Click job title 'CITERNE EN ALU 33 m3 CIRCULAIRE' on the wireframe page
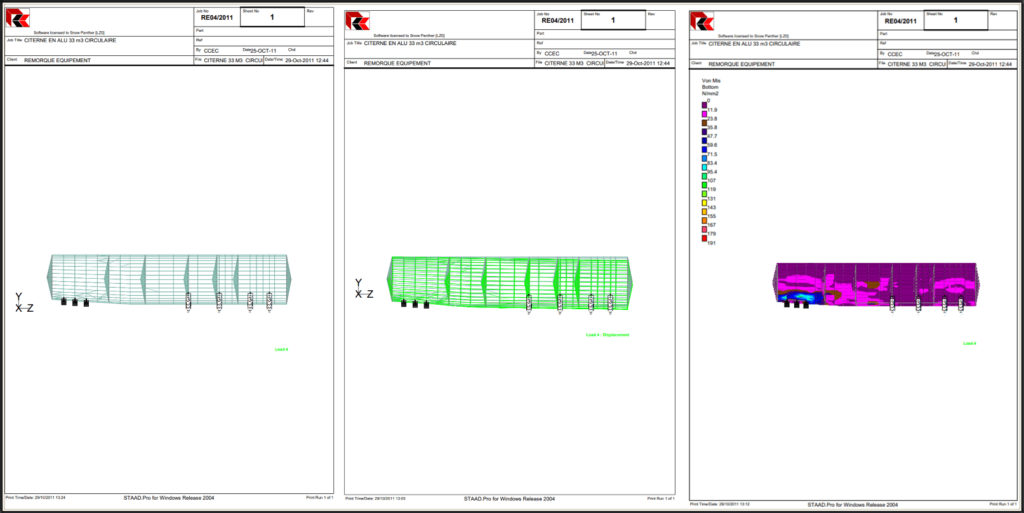This screenshot has width=1024, height=513. 71,40
